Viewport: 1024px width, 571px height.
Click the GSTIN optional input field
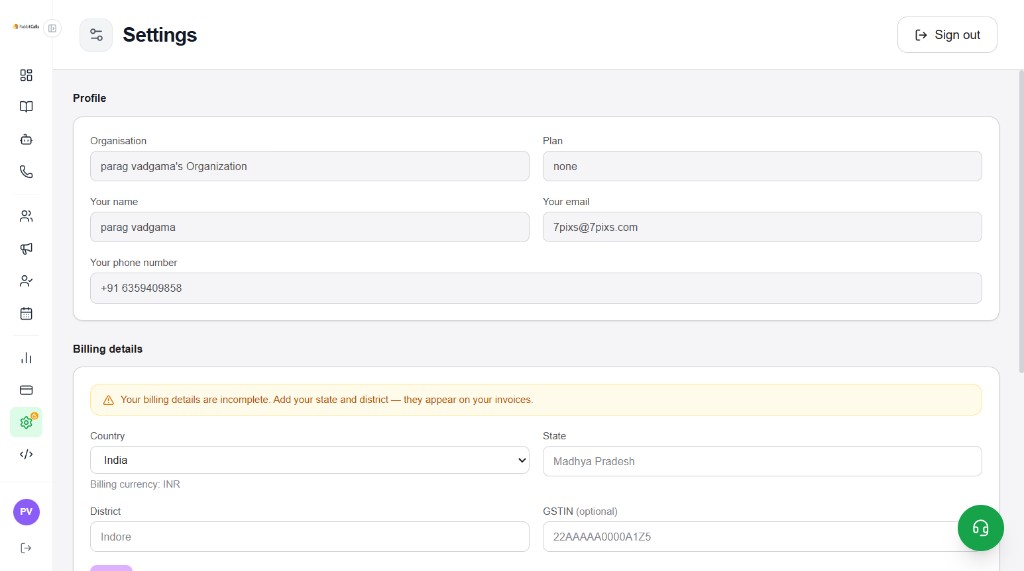click(762, 536)
